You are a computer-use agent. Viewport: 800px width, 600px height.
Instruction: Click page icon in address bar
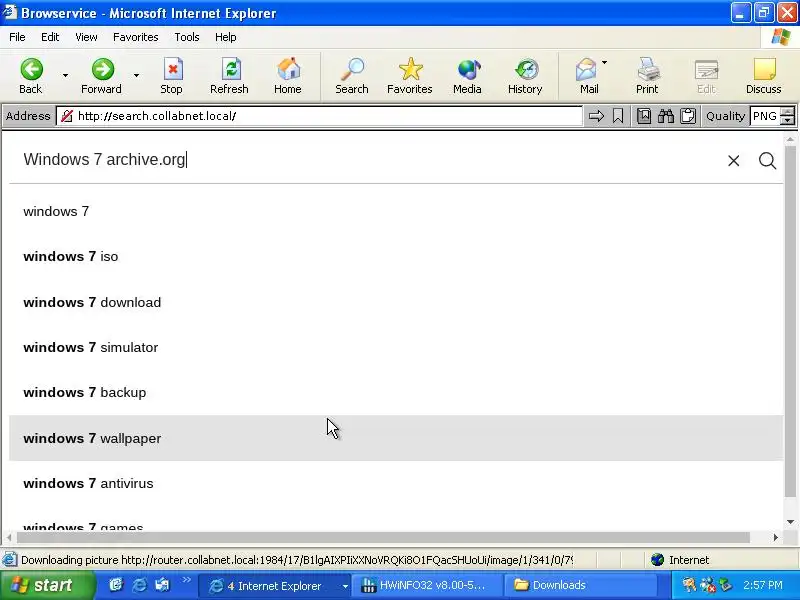tap(66, 116)
